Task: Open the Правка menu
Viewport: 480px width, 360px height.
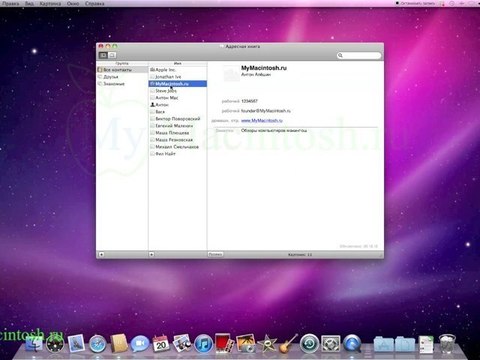Action: point(11,4)
